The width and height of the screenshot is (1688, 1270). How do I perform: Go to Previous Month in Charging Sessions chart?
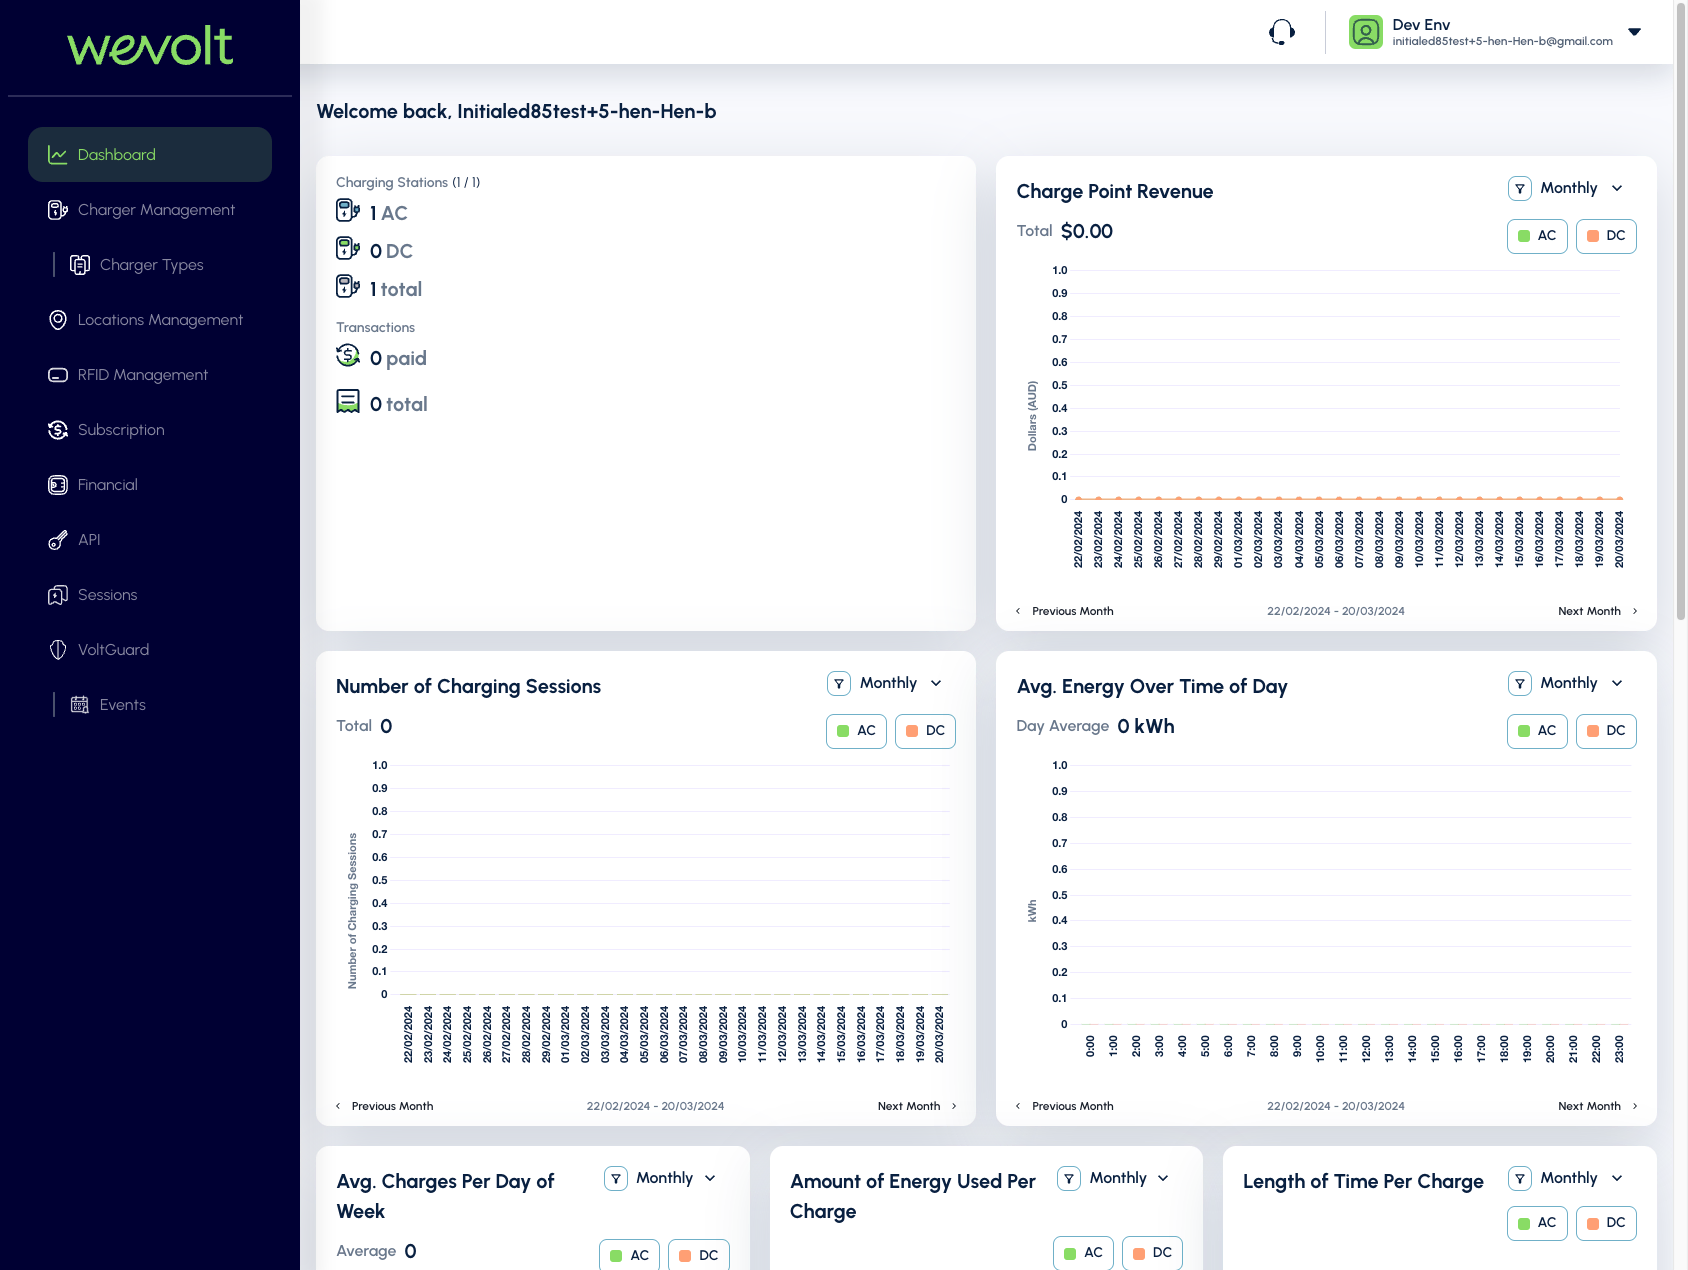pos(385,1106)
